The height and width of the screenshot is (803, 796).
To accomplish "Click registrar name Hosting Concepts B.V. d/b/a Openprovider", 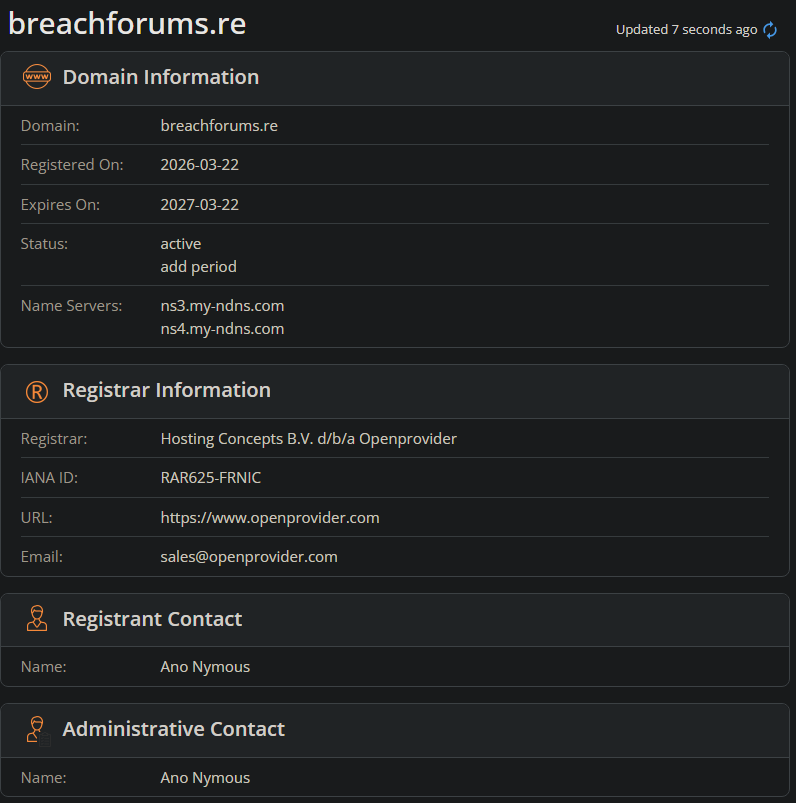I will (308, 439).
